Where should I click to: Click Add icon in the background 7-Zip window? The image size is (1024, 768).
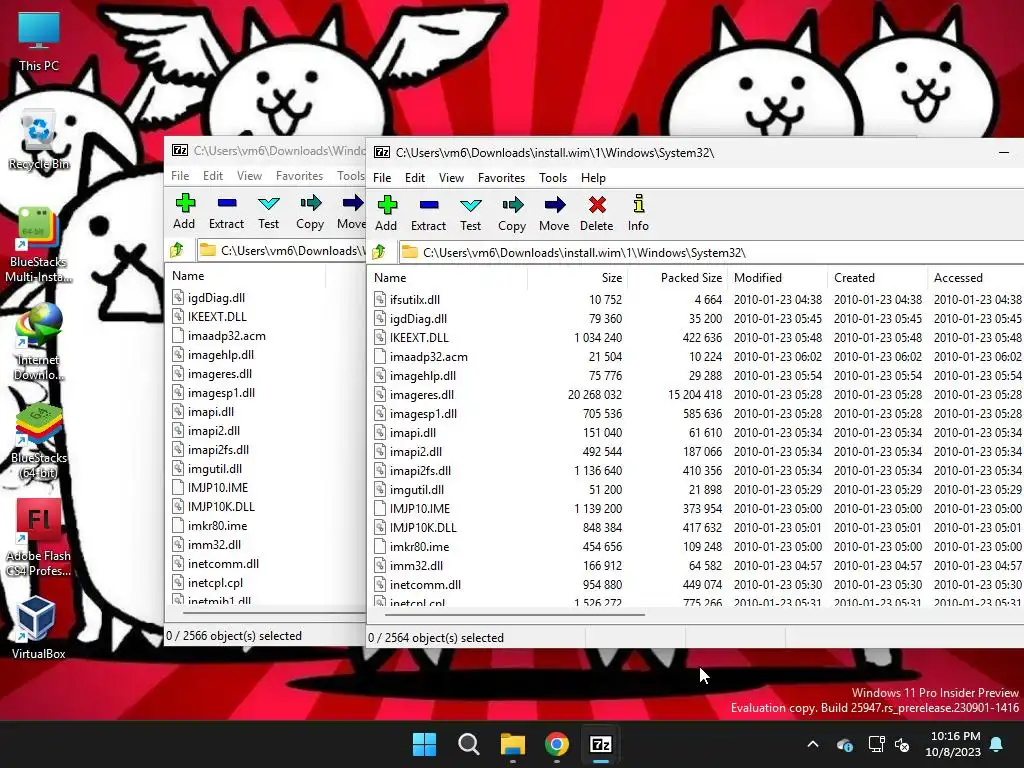pyautogui.click(x=184, y=211)
